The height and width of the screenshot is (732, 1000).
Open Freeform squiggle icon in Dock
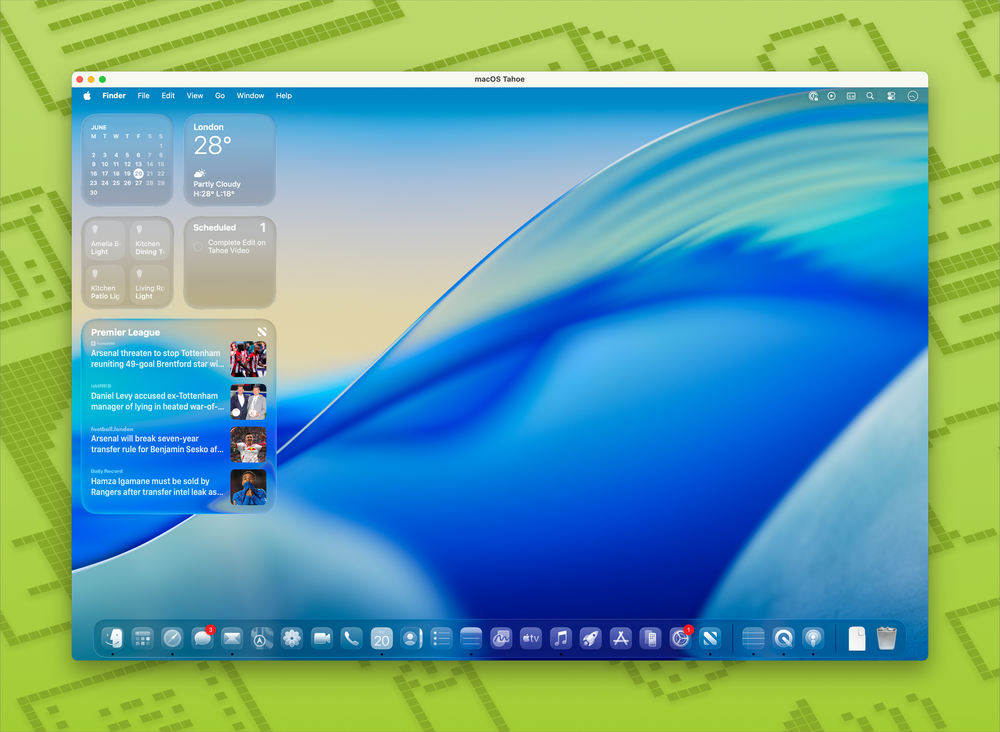[x=501, y=638]
